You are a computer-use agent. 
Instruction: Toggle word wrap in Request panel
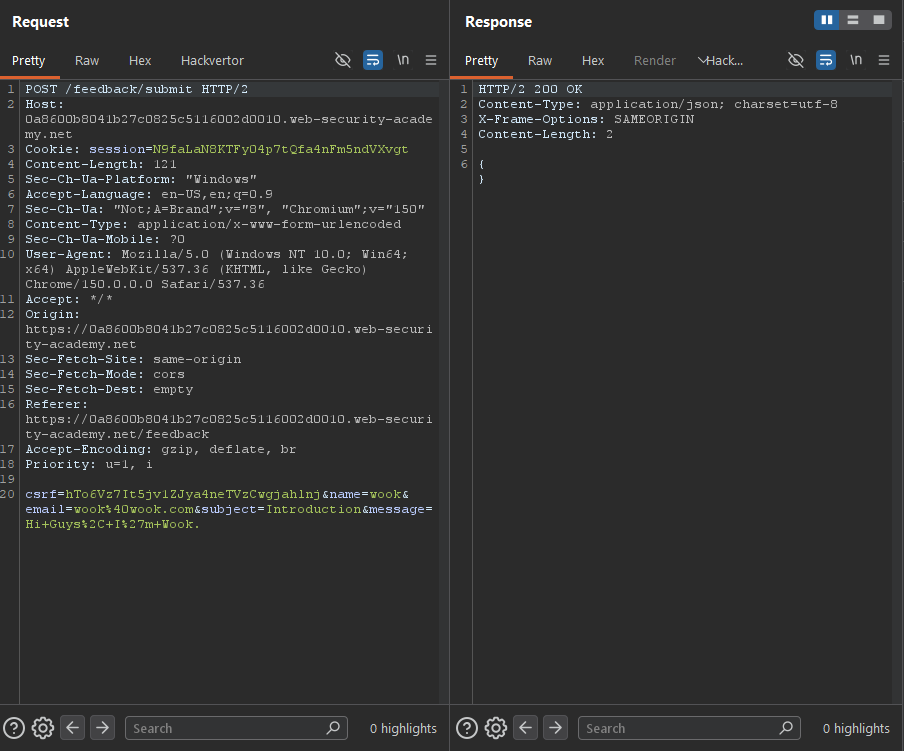373,60
